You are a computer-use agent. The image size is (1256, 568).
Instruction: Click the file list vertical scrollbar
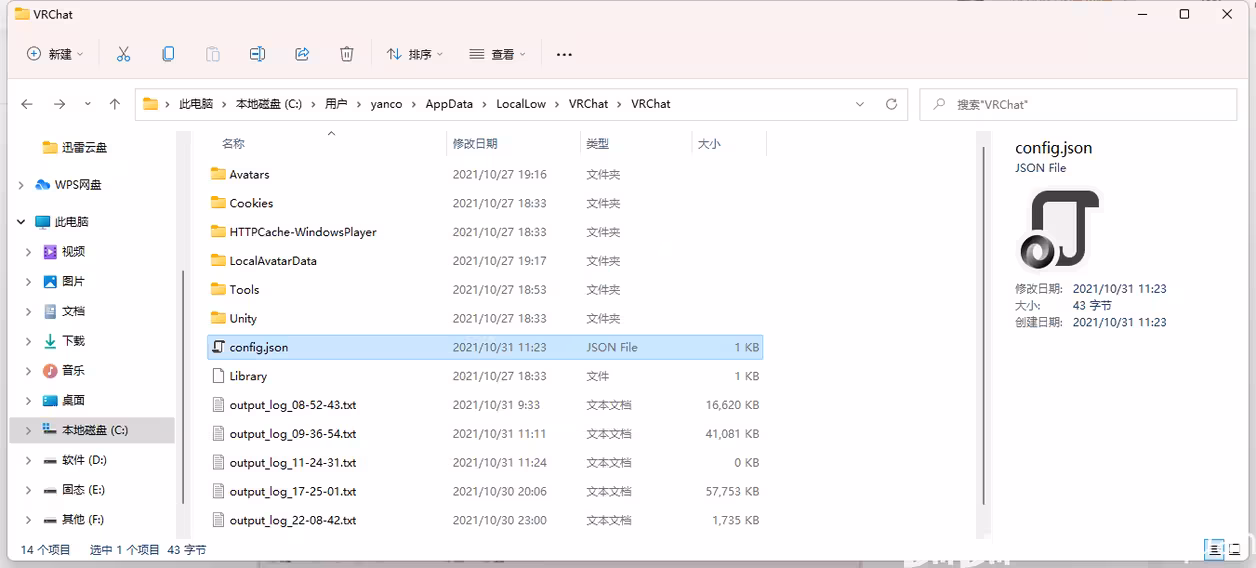pyautogui.click(x=984, y=328)
